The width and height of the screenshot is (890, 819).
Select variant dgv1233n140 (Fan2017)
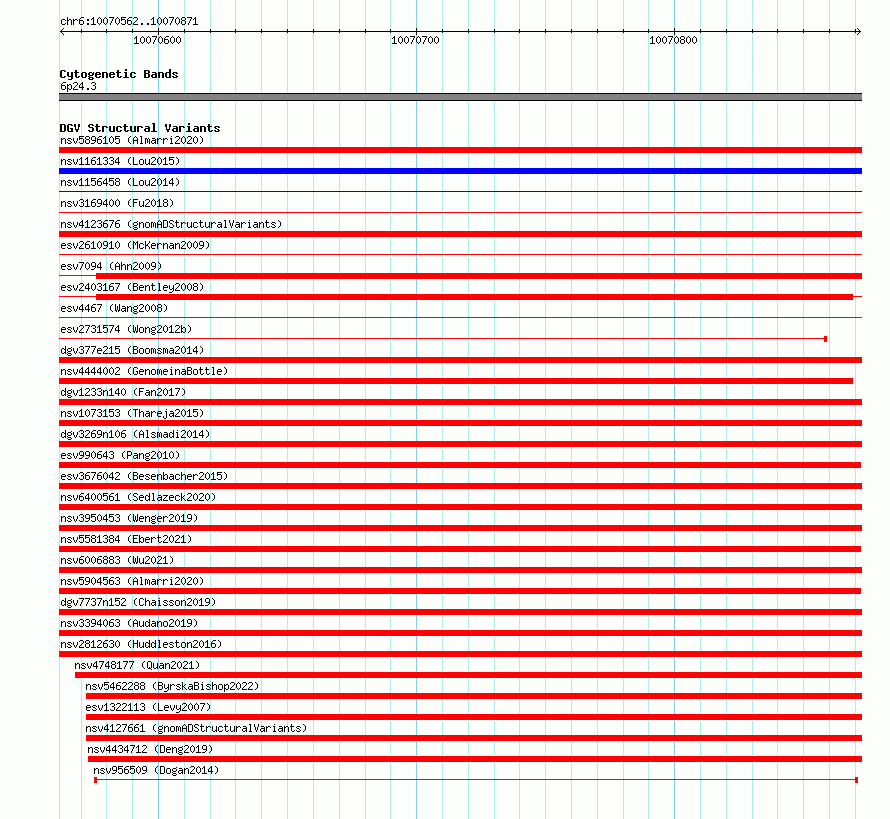123,392
